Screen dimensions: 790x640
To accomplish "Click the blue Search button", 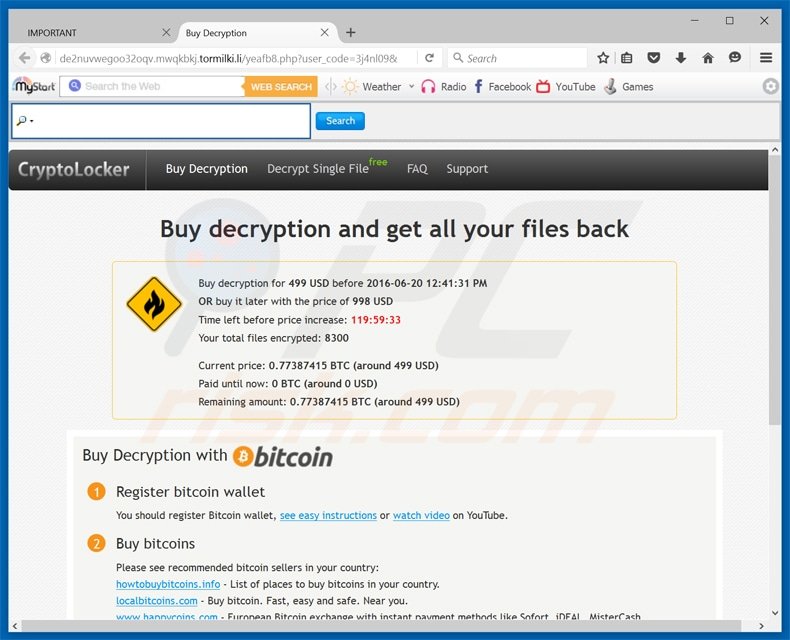I will pos(340,121).
